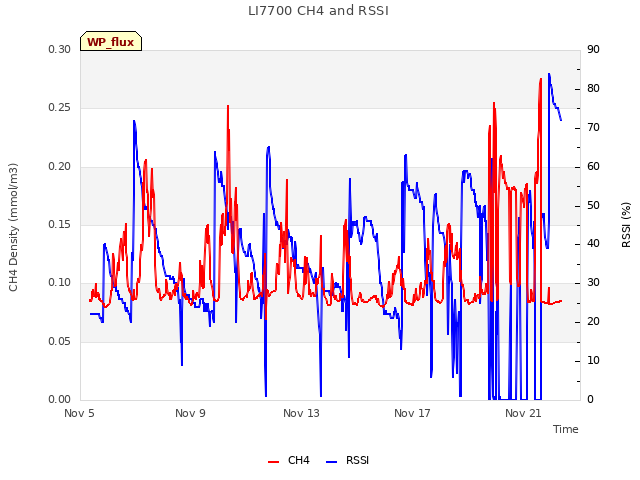Click the highest blue RSSI peak near Nov 22
This screenshot has width=640, height=480.
pyautogui.click(x=549, y=74)
